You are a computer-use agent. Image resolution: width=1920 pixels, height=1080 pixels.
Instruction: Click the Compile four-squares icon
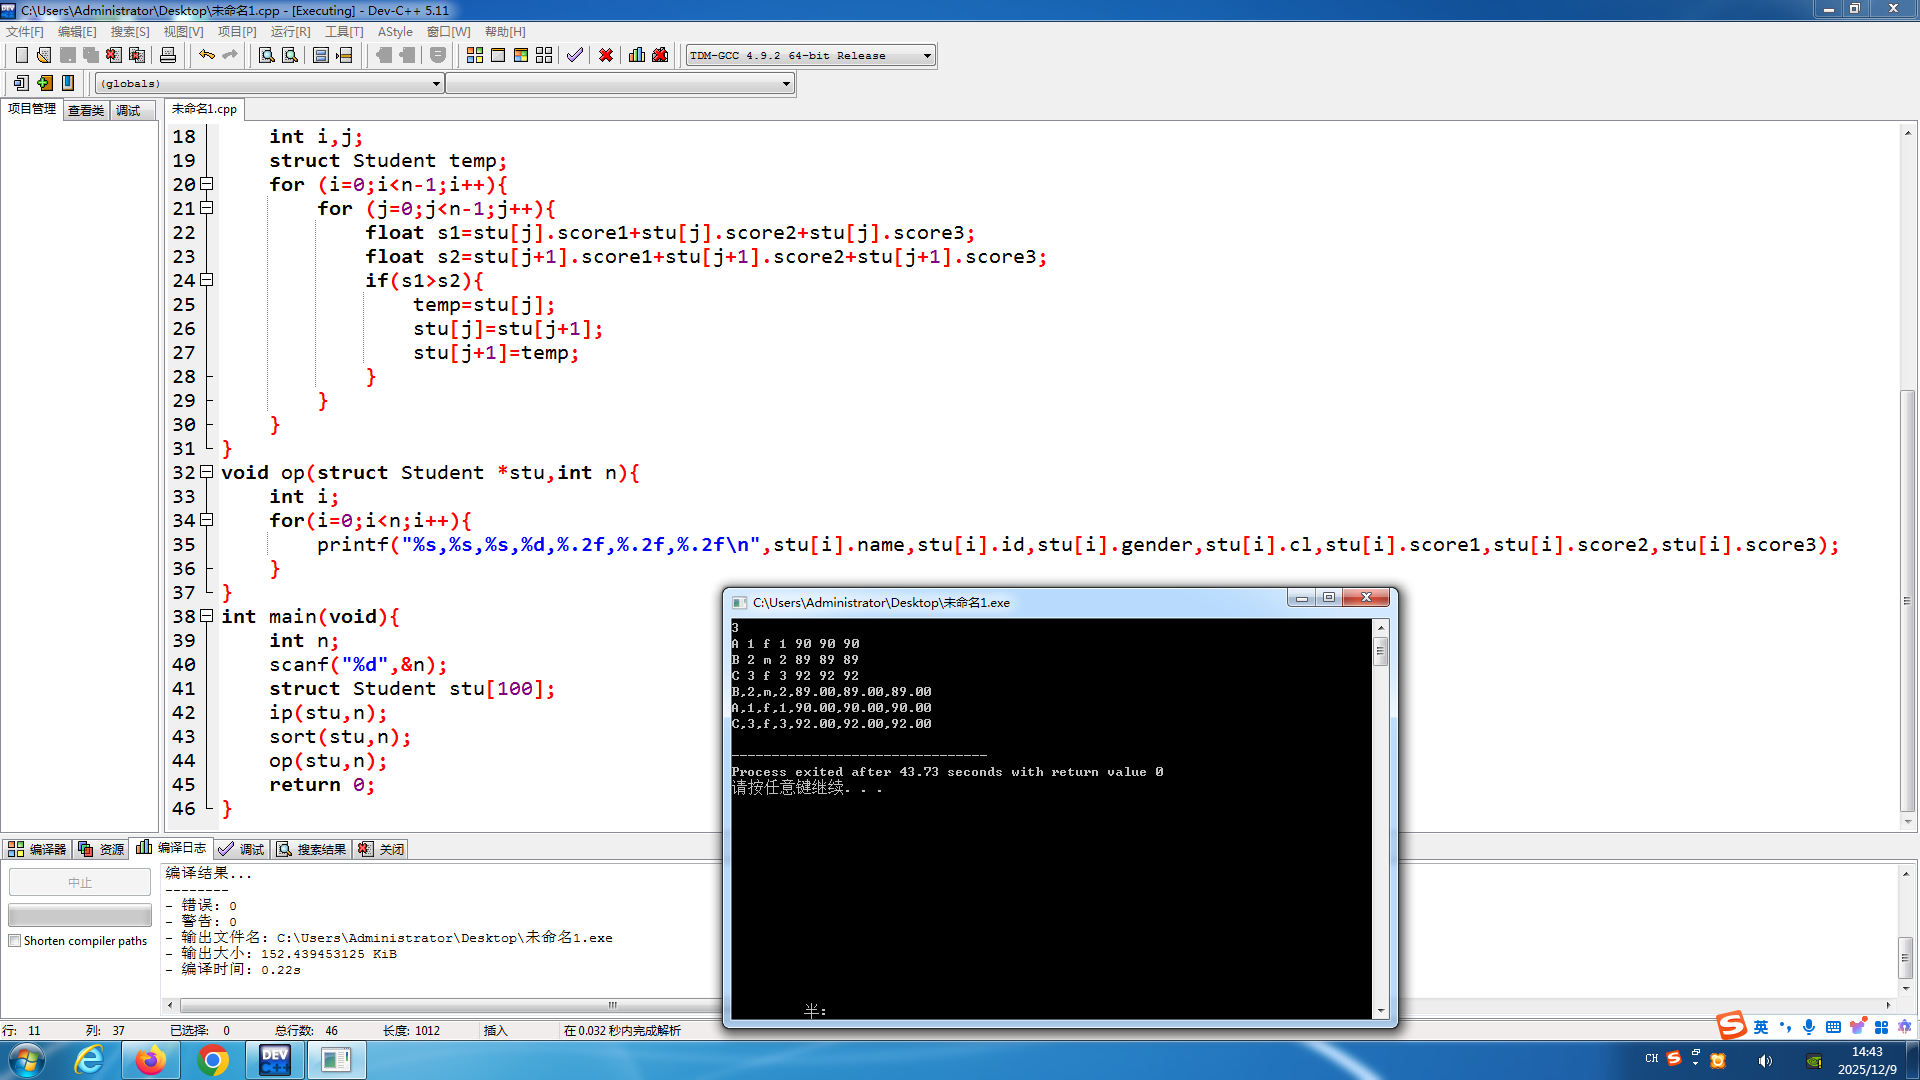(x=475, y=55)
